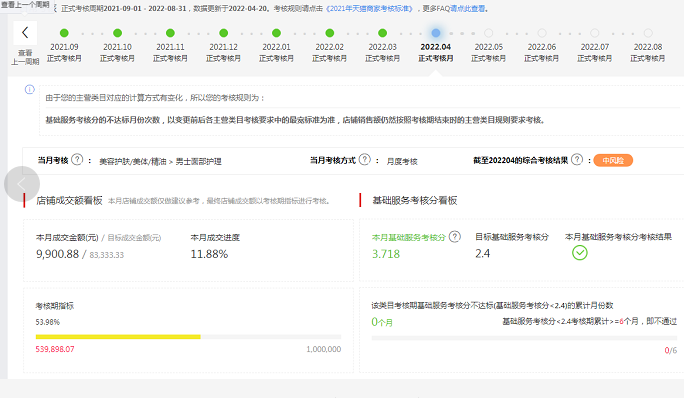Screen dimensions: 684x398
Task: Select the 2021.09 assessment month marker
Action: pos(64,33)
